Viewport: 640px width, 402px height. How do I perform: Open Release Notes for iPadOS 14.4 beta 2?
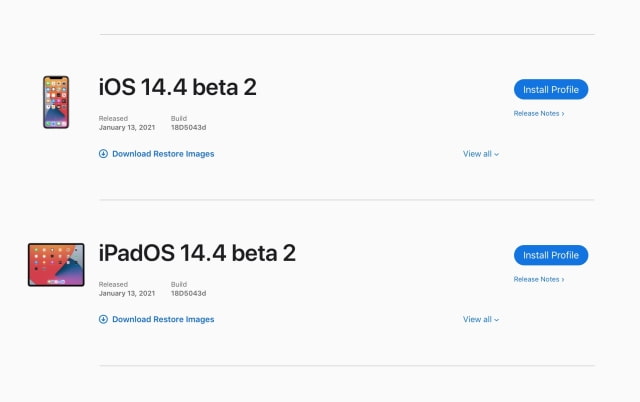coord(538,279)
